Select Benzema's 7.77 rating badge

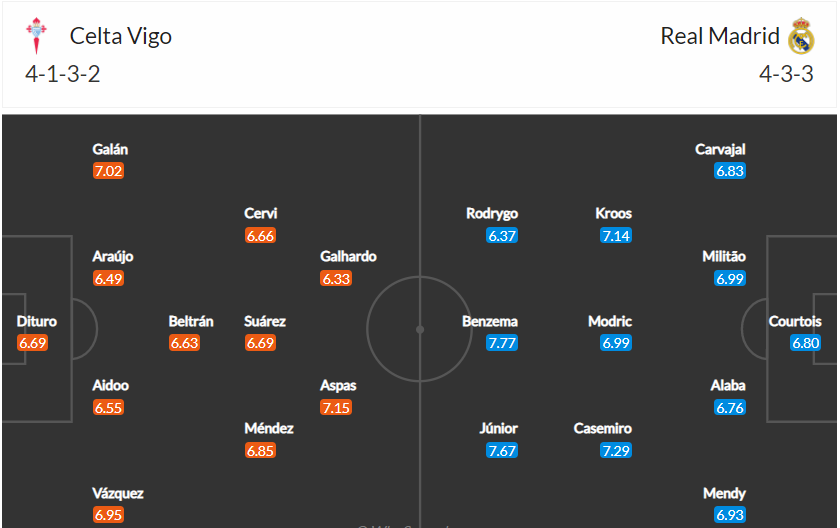pyautogui.click(x=502, y=343)
